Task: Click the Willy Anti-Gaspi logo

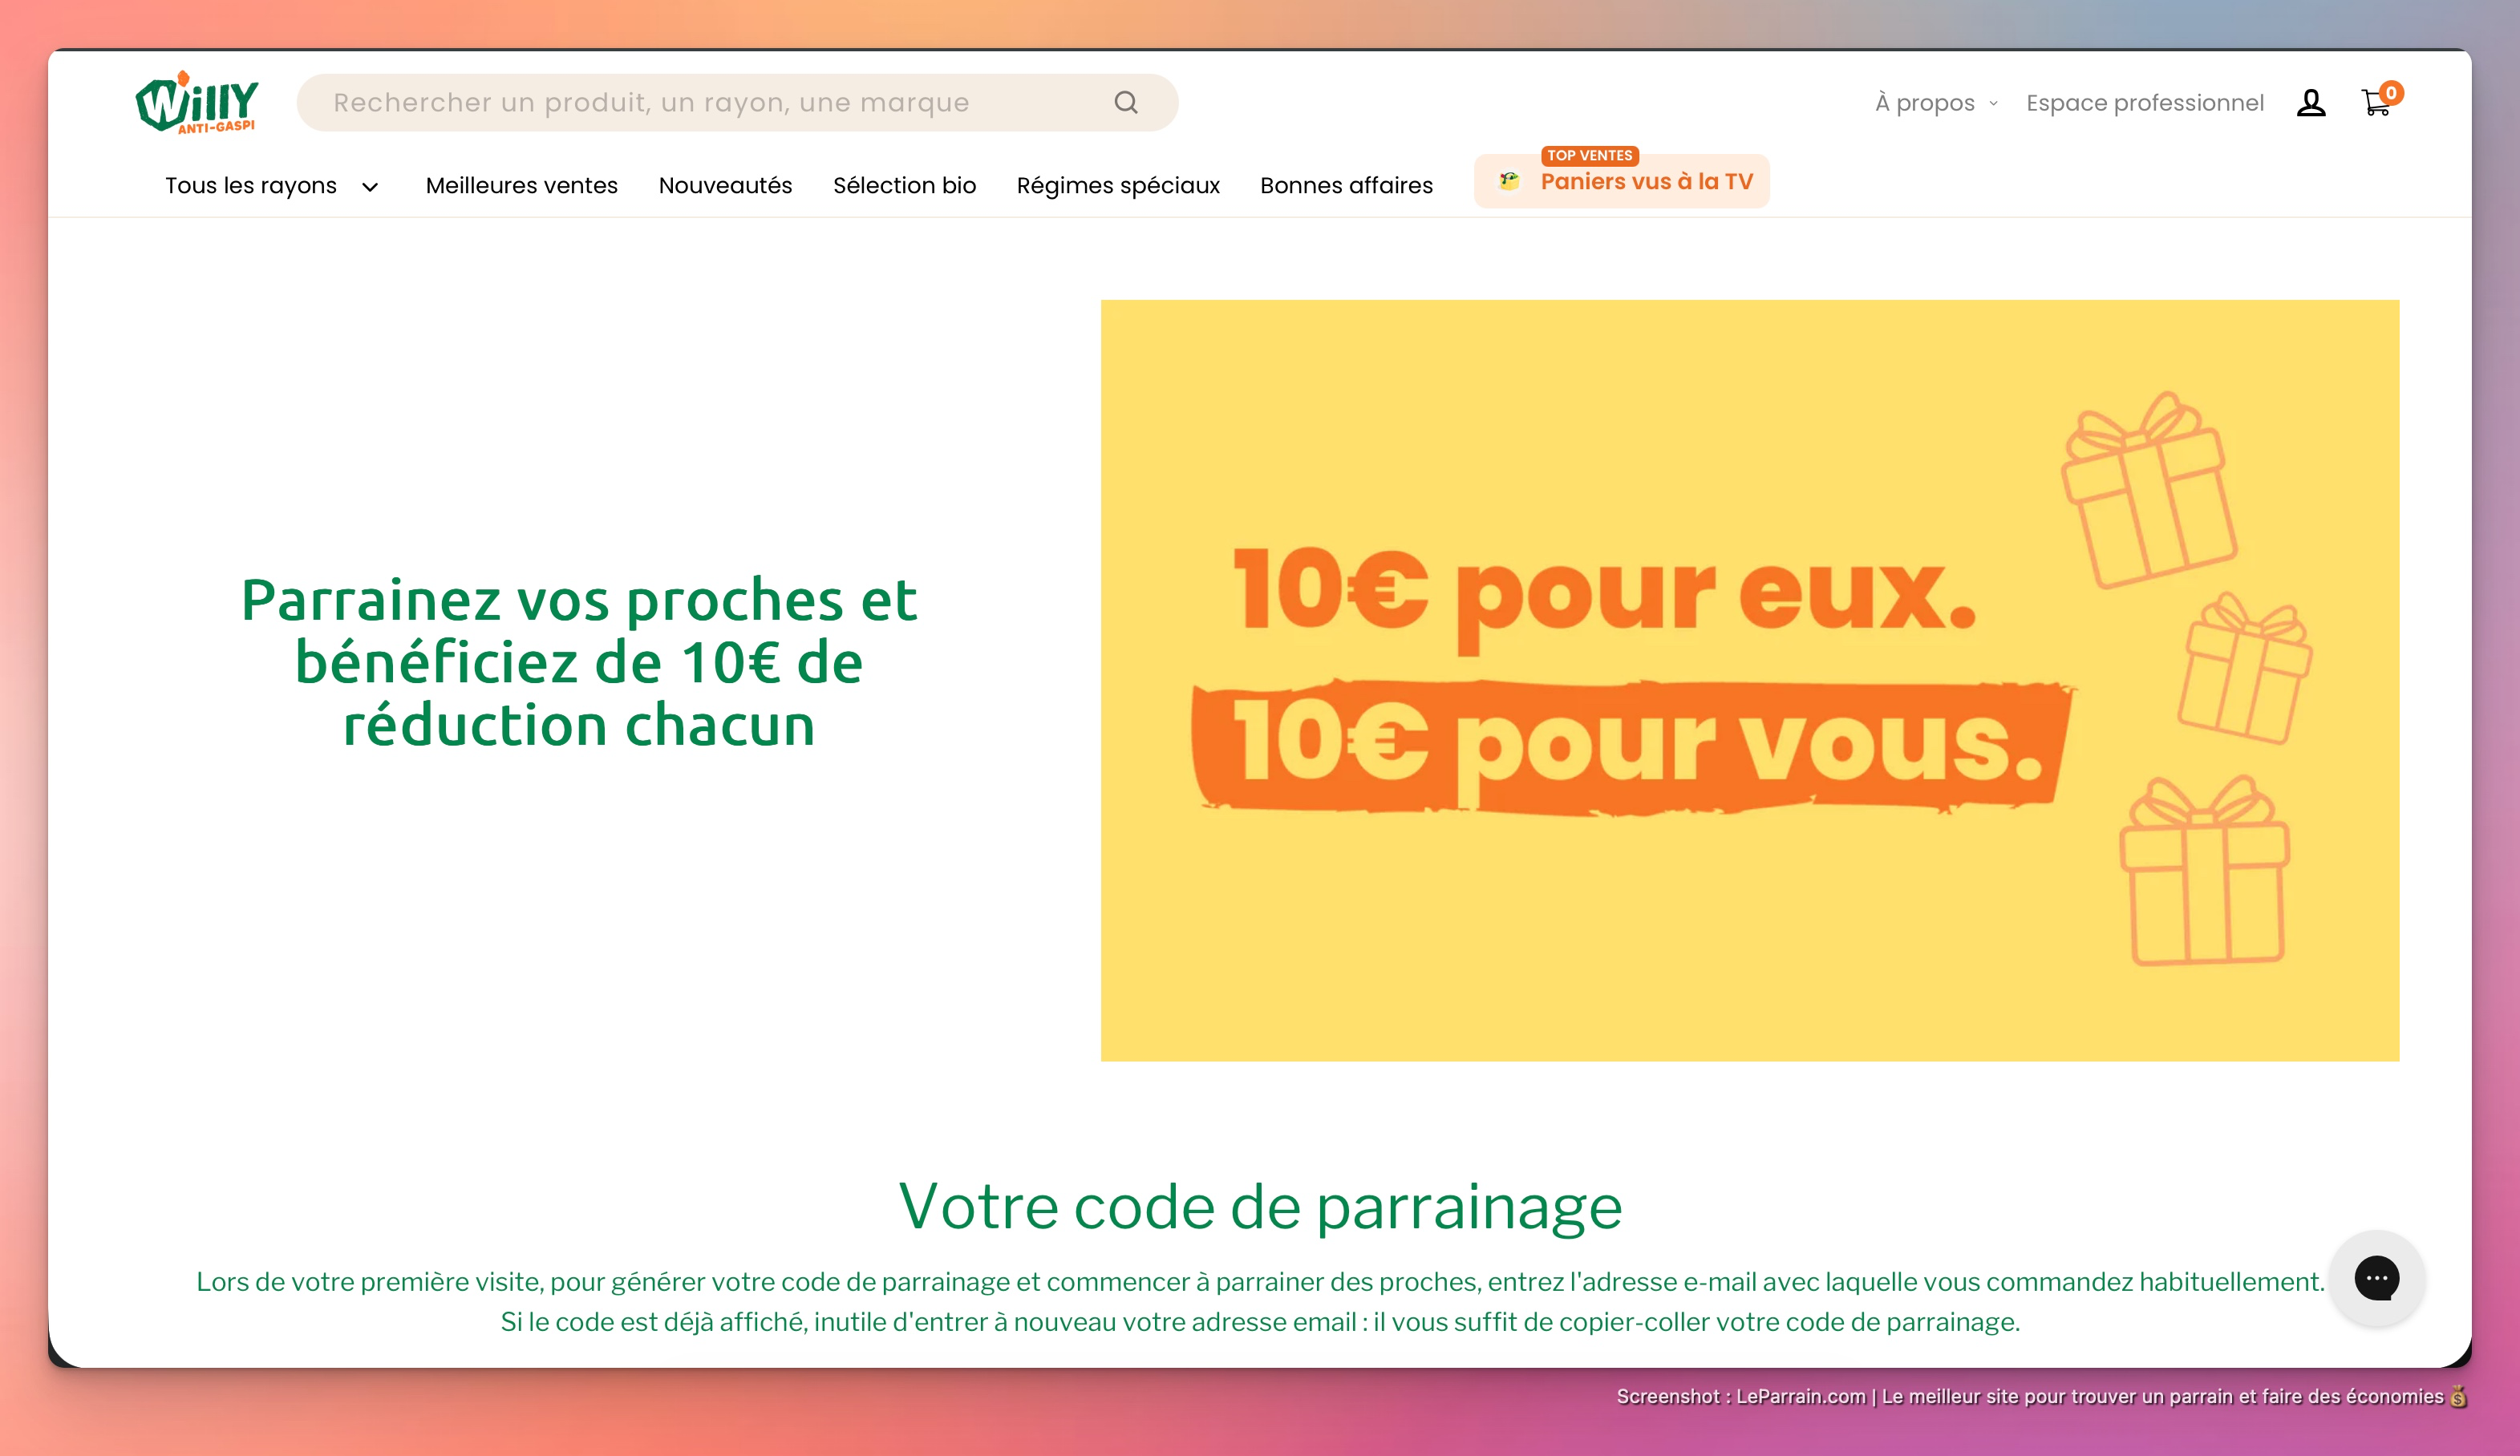Action: (197, 102)
